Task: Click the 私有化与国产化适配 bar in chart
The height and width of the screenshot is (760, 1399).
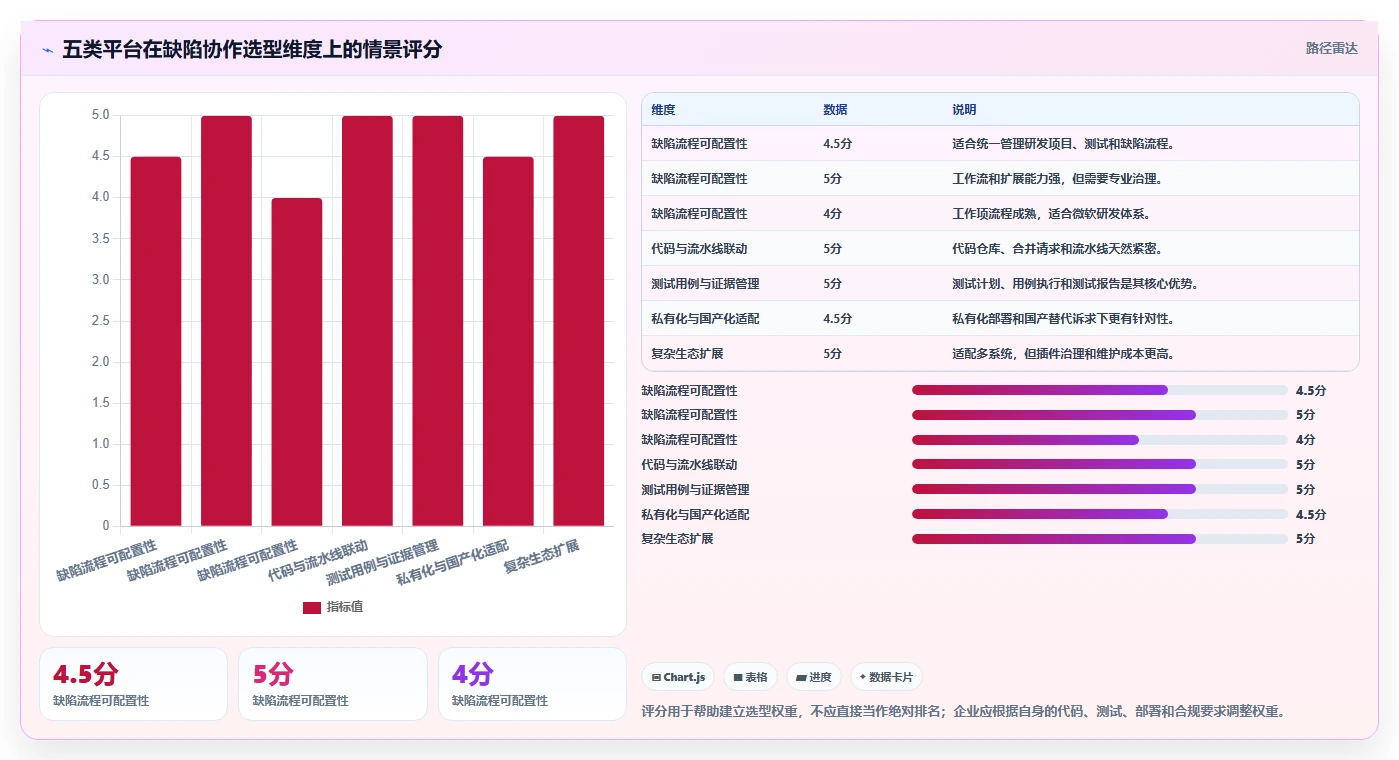Action: tap(508, 341)
